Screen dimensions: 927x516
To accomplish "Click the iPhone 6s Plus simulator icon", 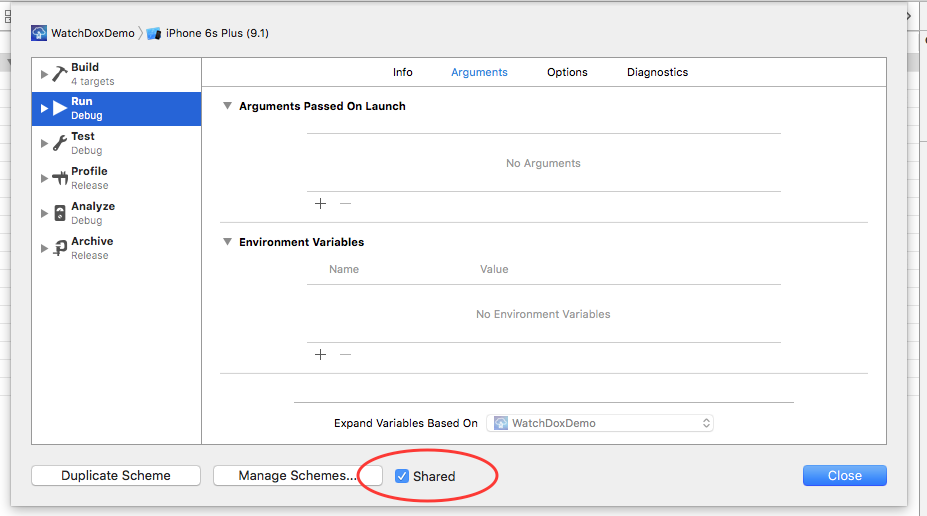I will [x=154, y=33].
